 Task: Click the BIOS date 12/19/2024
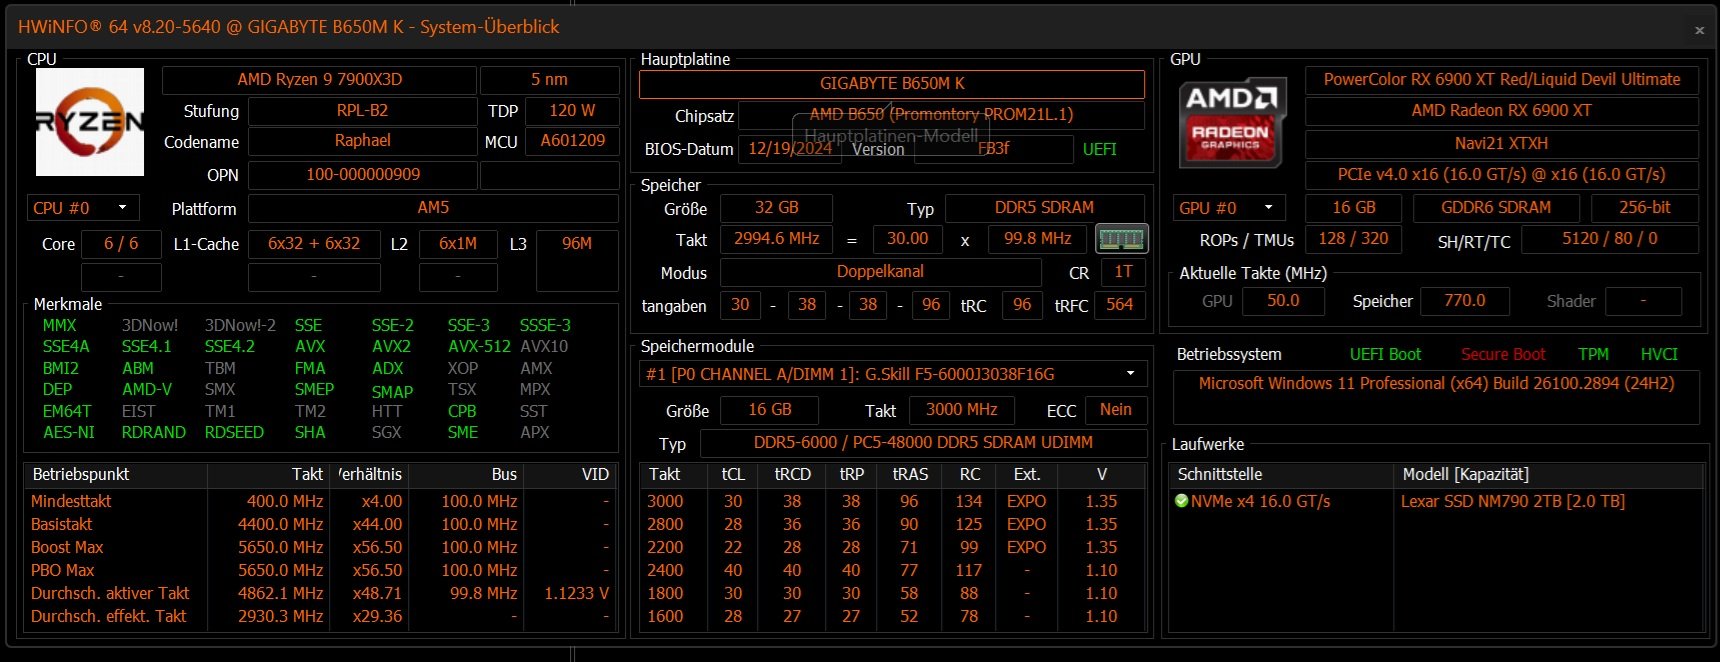click(790, 149)
